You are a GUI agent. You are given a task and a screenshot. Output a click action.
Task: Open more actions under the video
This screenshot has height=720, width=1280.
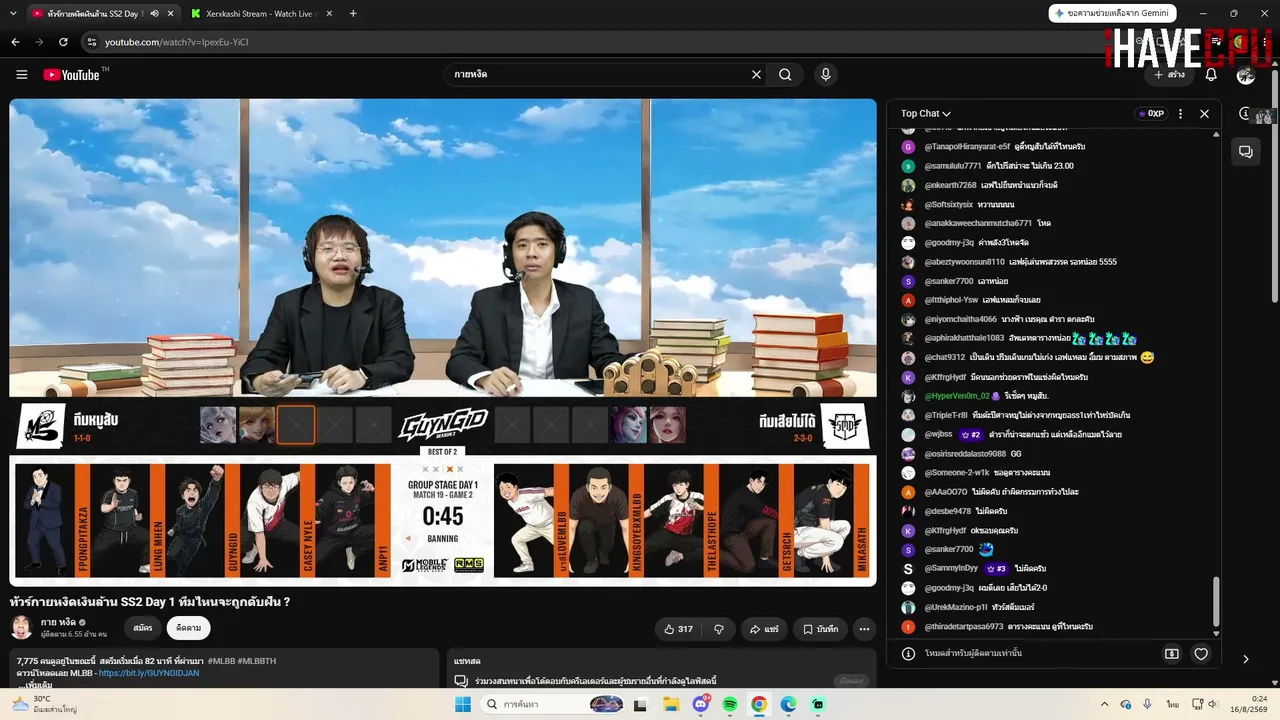(864, 629)
